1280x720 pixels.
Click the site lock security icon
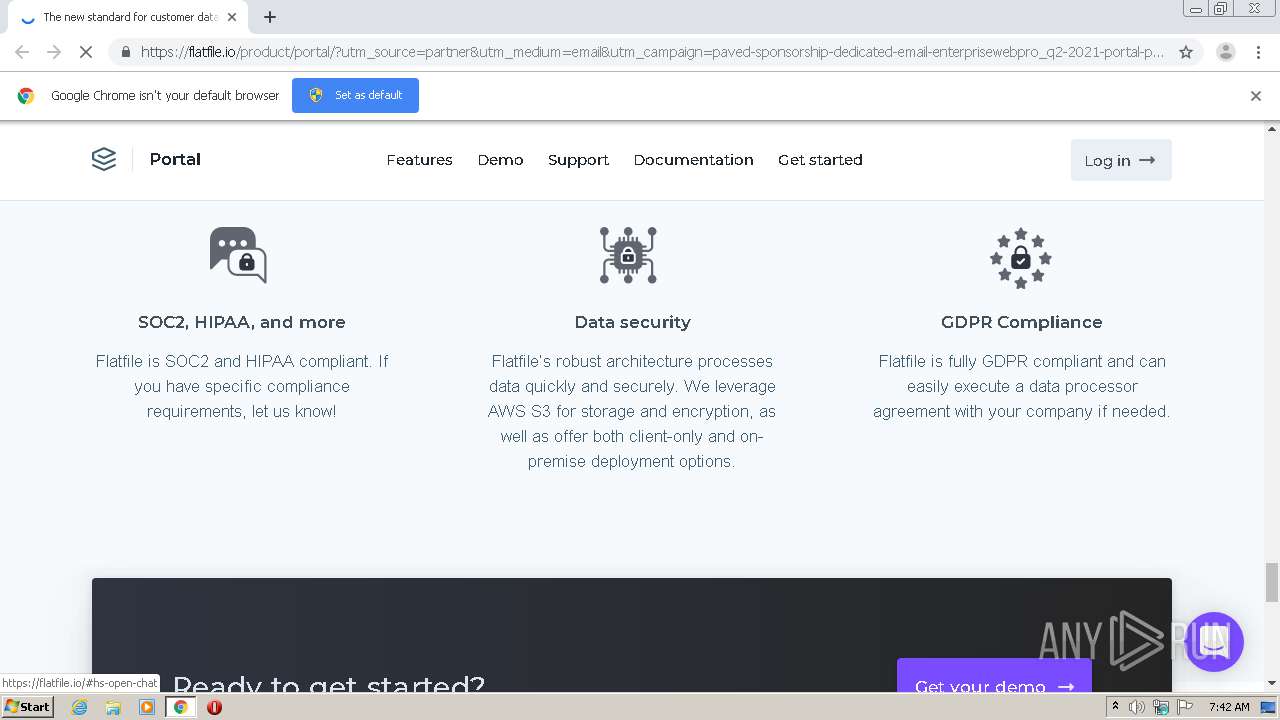(125, 52)
